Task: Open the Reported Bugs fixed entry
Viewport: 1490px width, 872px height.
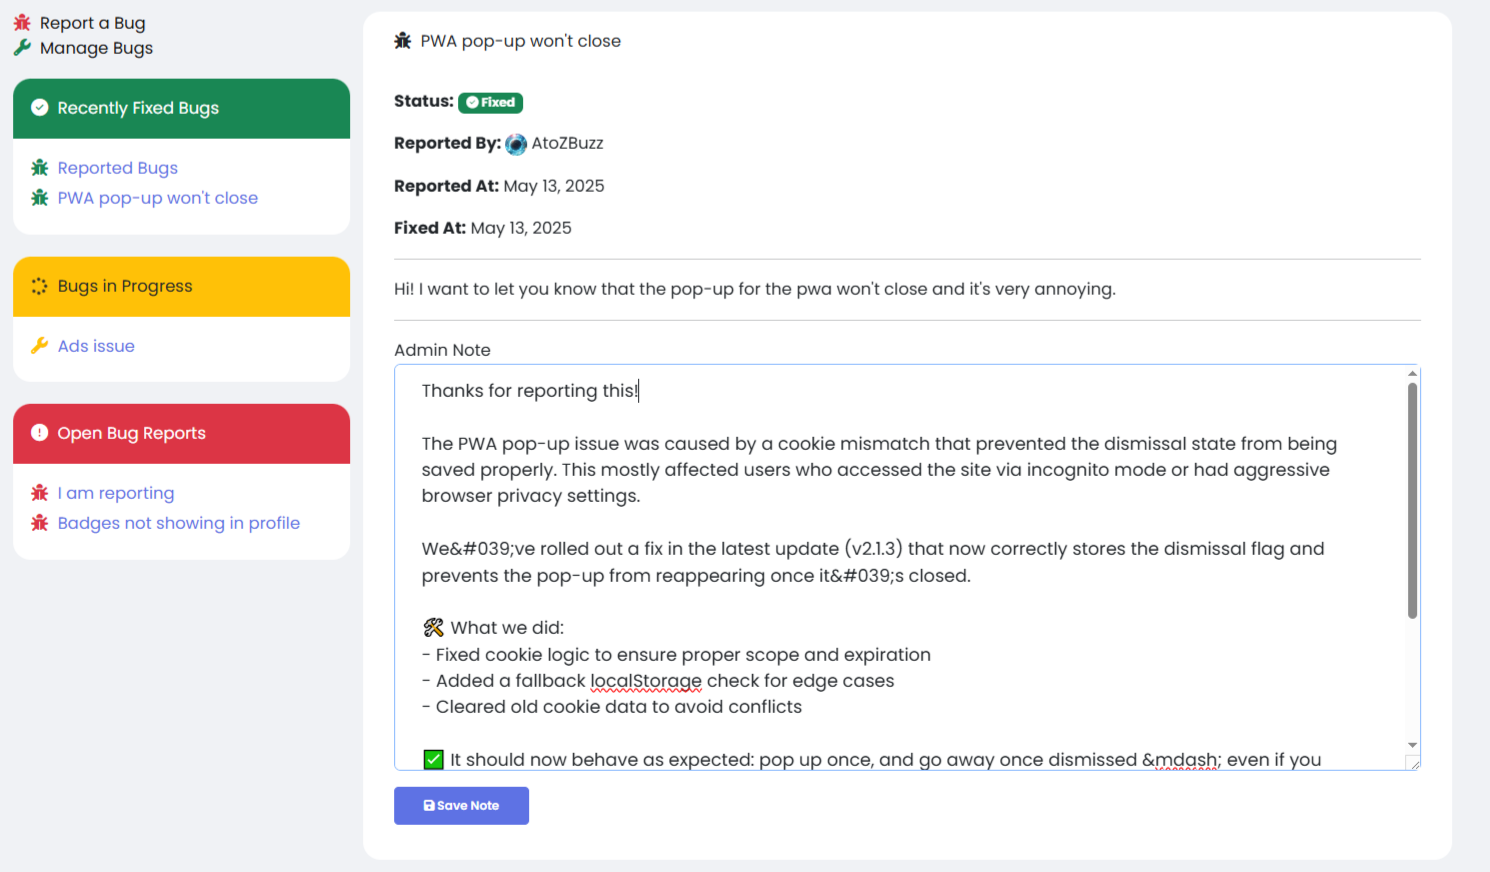Action: point(118,168)
